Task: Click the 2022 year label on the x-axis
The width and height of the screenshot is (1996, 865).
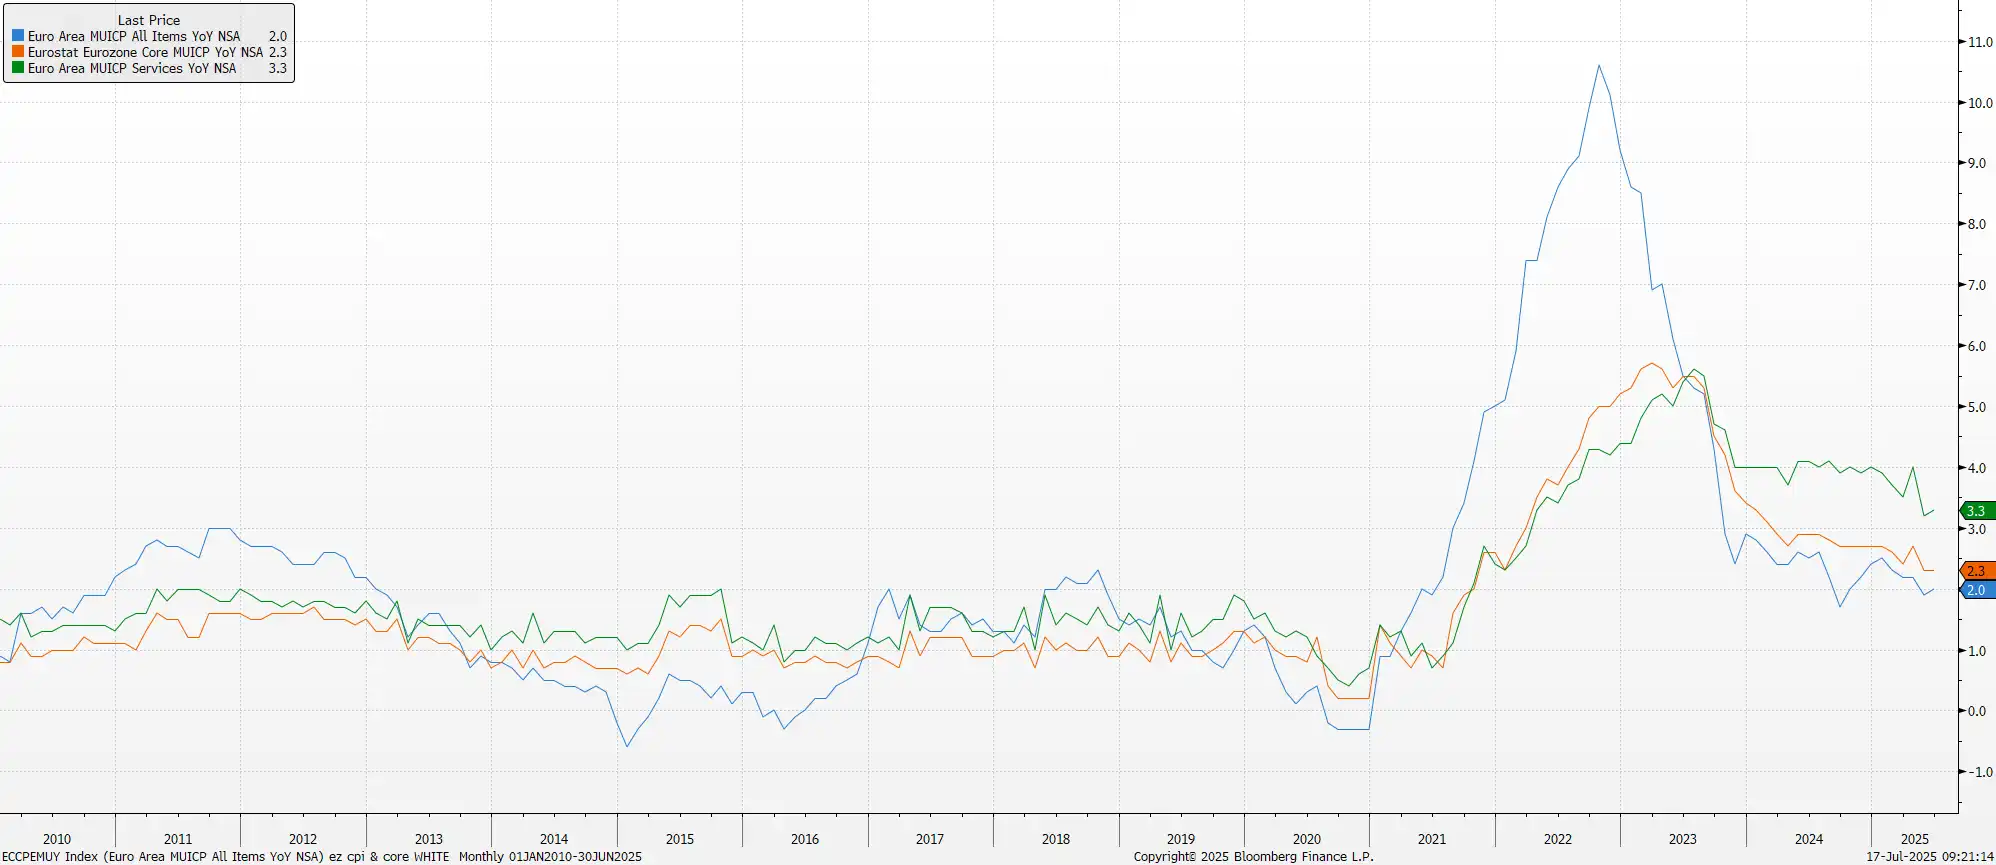Action: 1558,839
